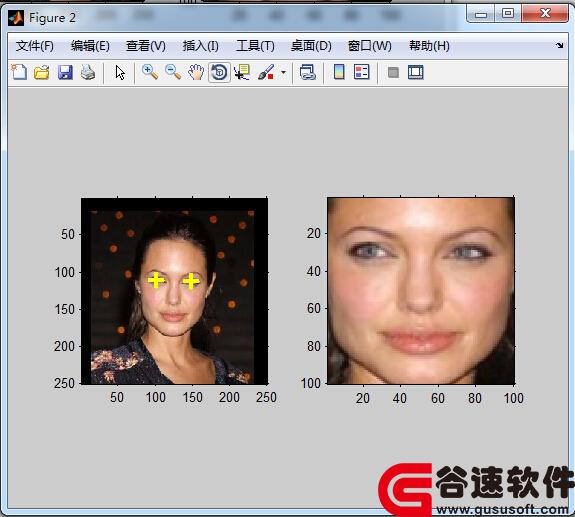Expand the 插入(I) menu
Image resolution: width=575 pixels, height=517 pixels.
click(201, 46)
